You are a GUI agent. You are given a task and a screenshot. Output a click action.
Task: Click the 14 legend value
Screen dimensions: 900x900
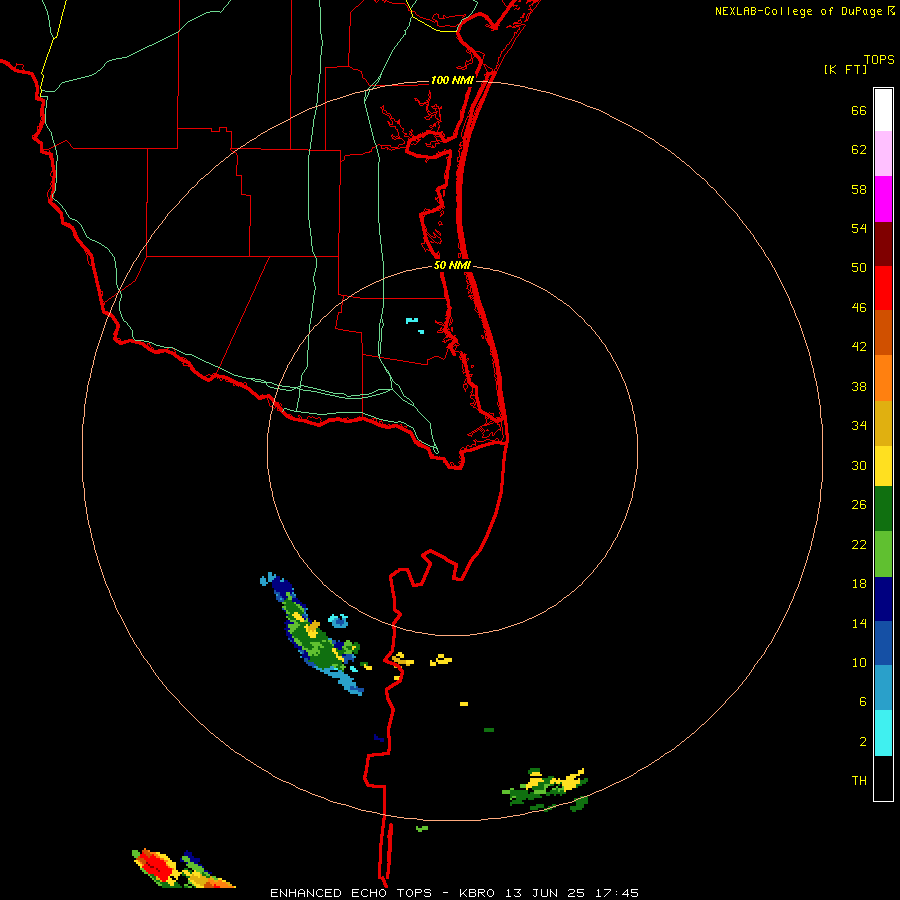point(859,624)
